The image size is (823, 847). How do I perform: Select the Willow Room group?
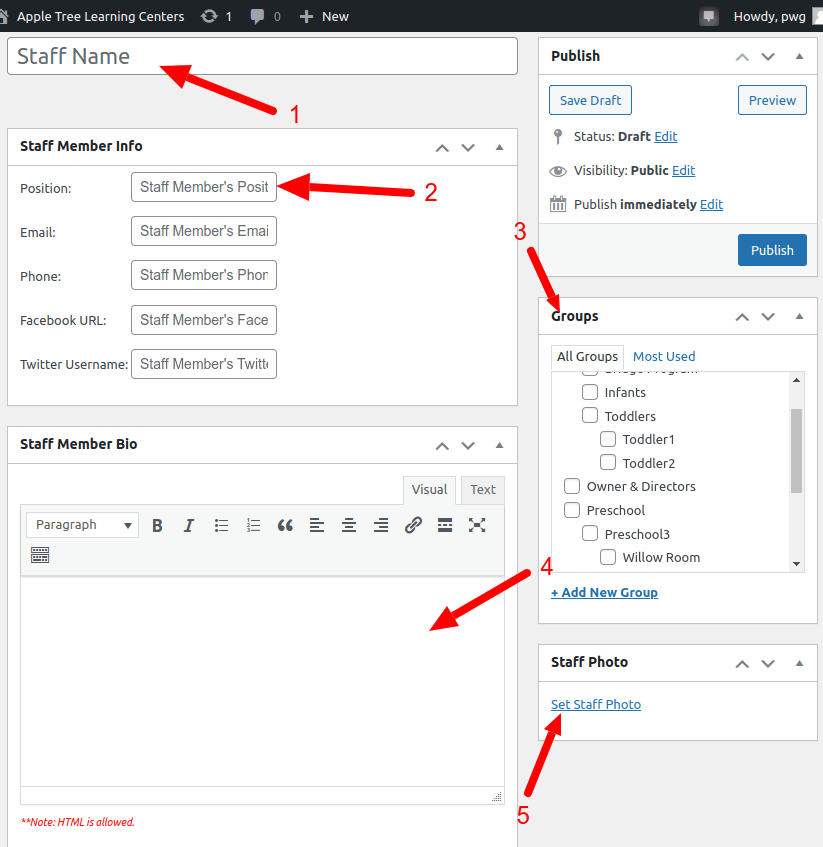coord(608,557)
